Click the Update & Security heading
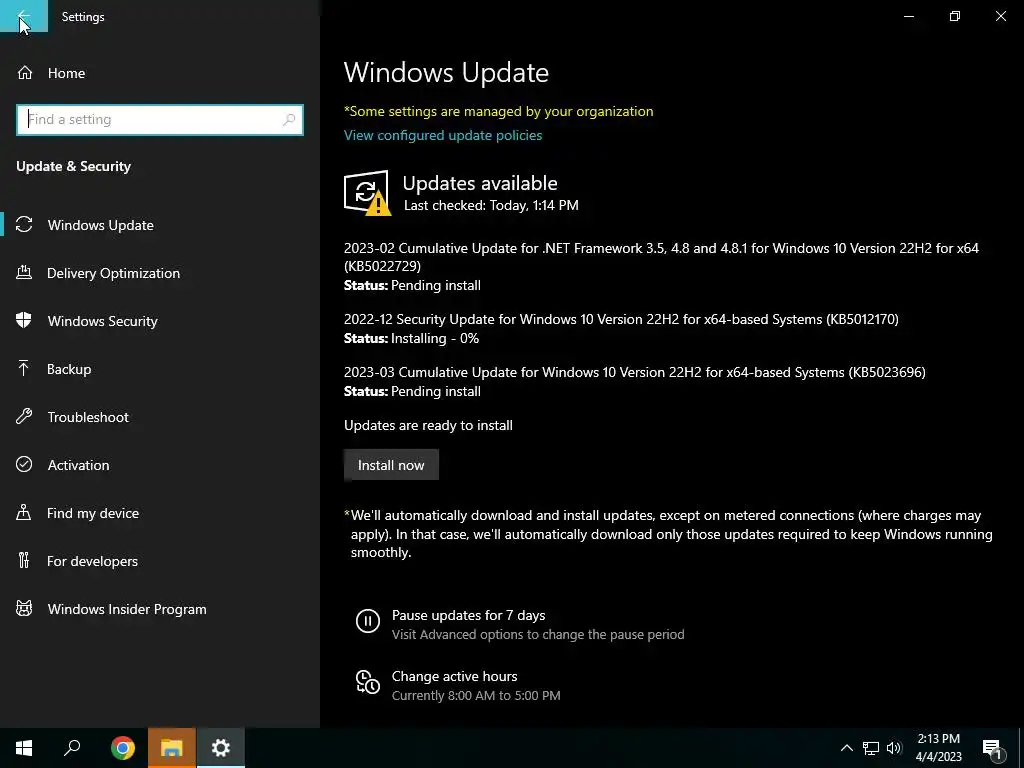 (x=73, y=167)
